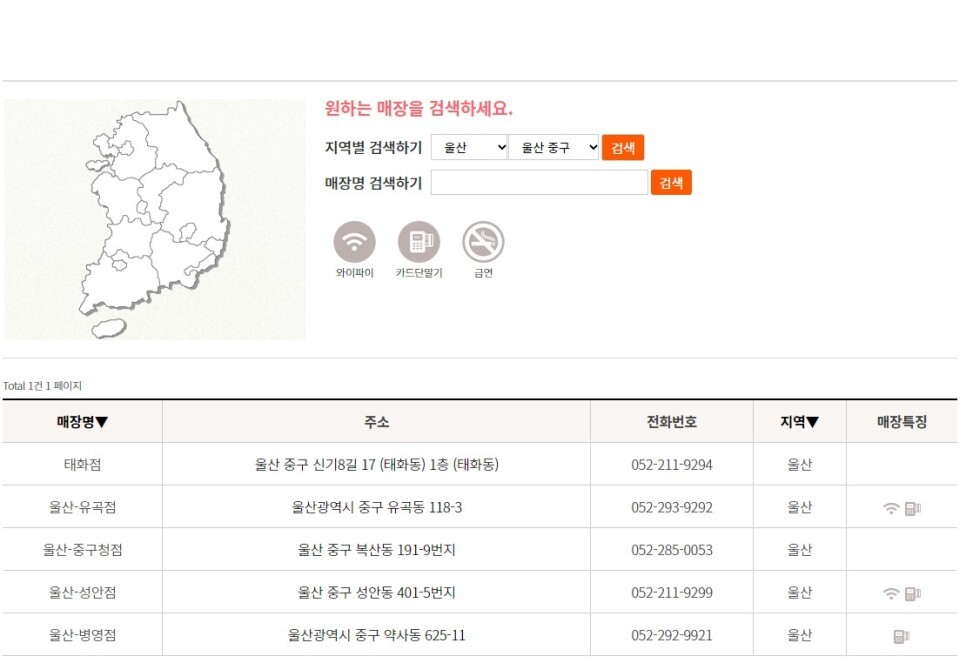Select store name 울산-유곡점
Screen dimensions: 966x663
click(x=83, y=507)
